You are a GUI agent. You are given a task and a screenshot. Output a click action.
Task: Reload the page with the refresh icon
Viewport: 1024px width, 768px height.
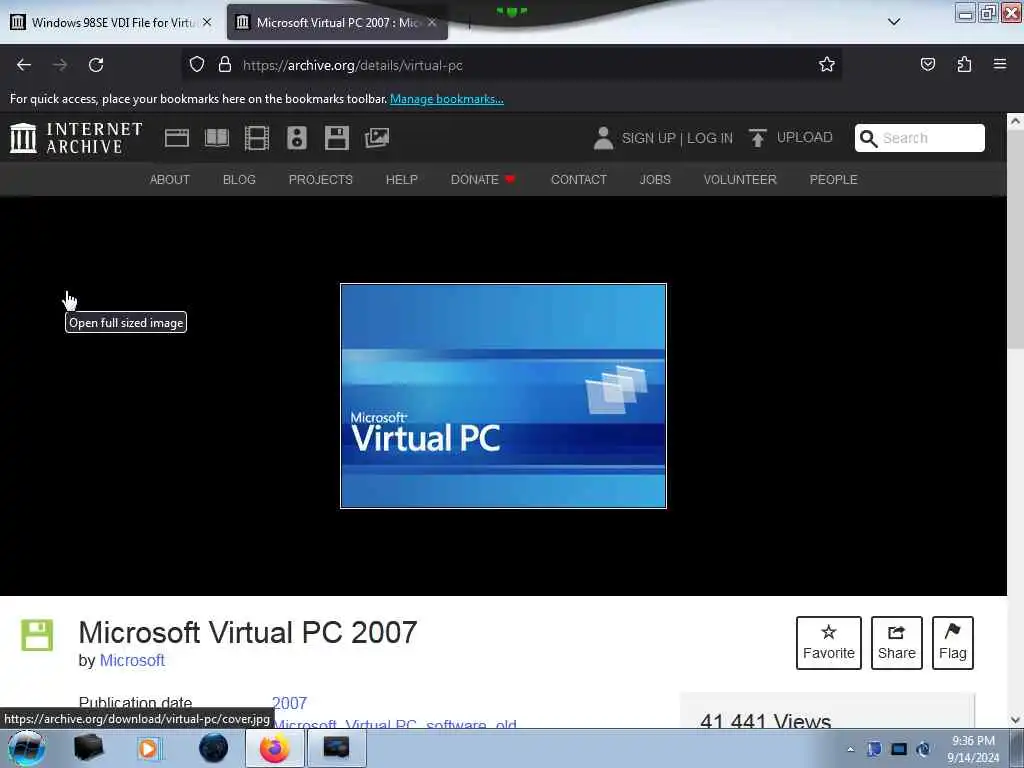pyautogui.click(x=96, y=65)
